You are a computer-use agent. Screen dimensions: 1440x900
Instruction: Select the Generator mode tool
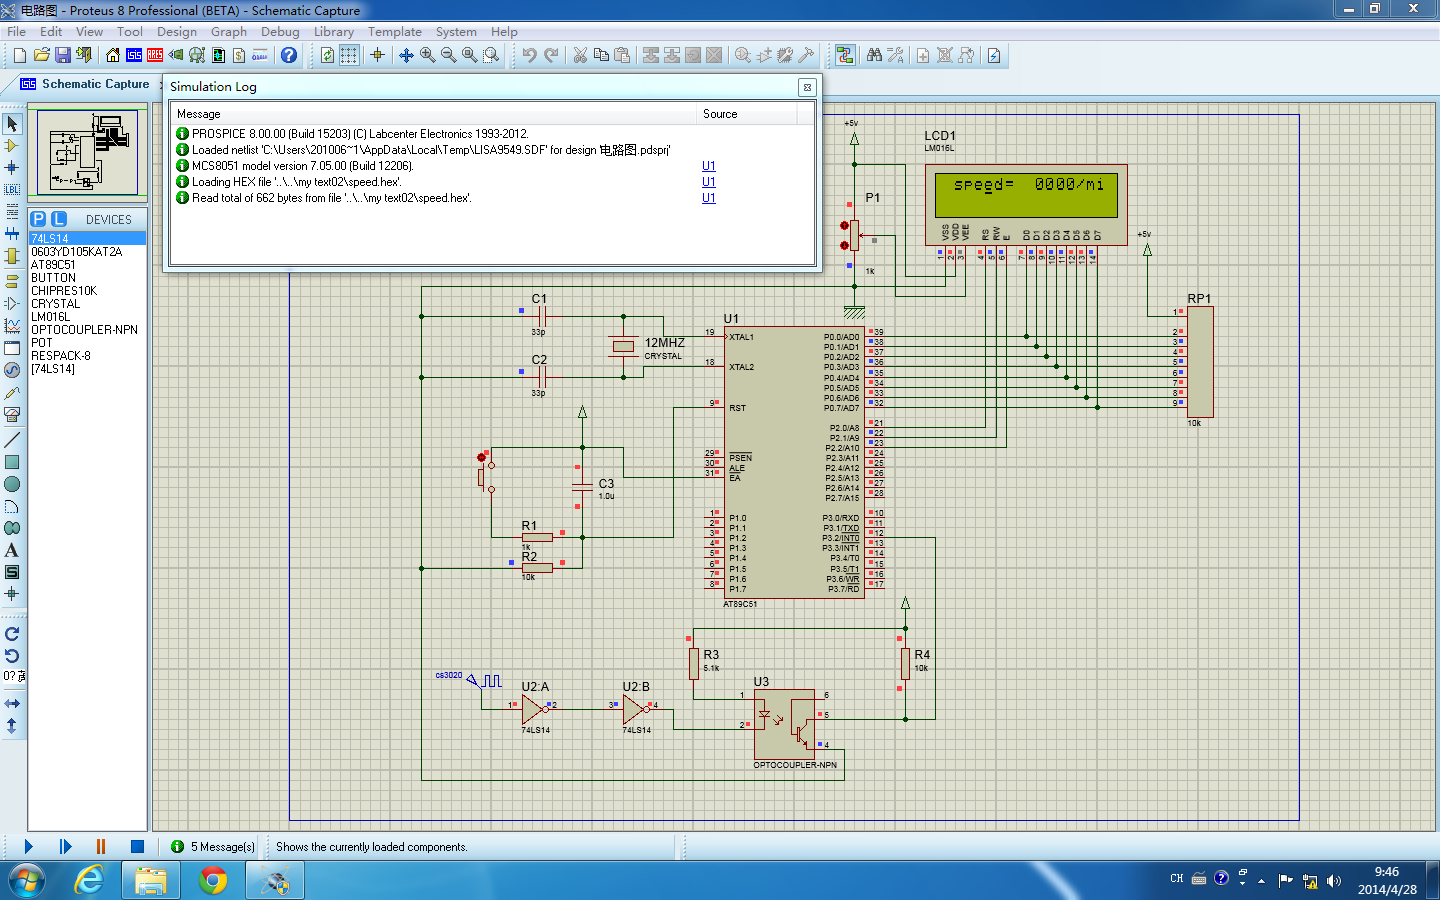tap(12, 370)
